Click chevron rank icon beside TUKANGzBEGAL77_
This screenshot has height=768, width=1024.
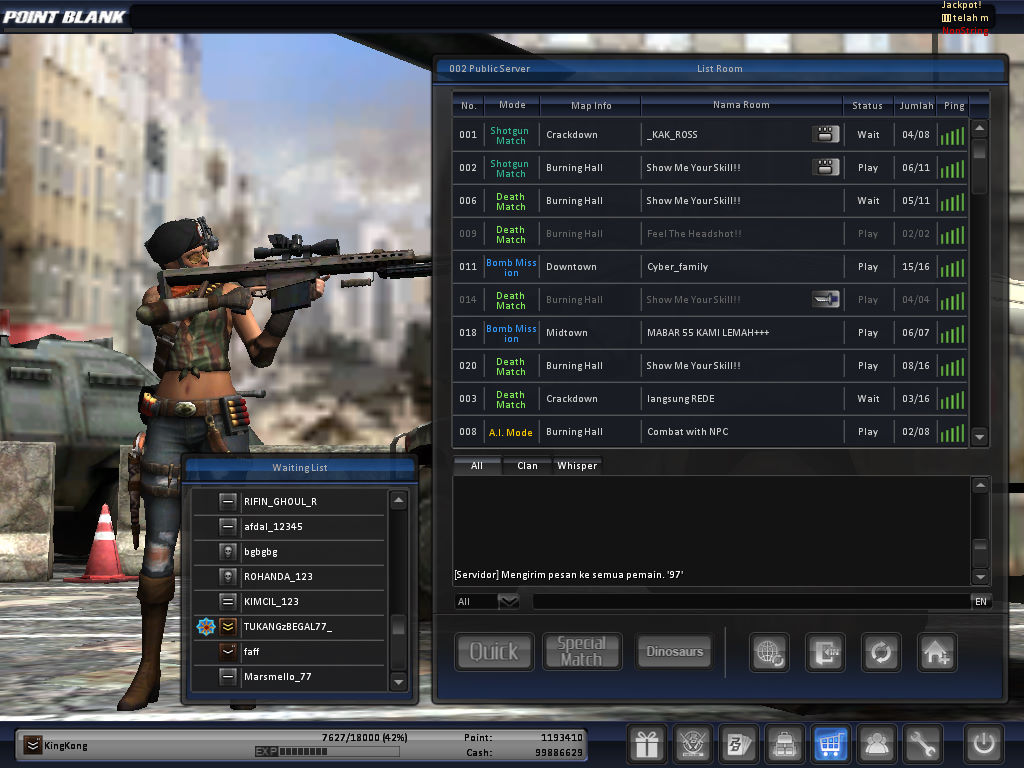click(228, 627)
